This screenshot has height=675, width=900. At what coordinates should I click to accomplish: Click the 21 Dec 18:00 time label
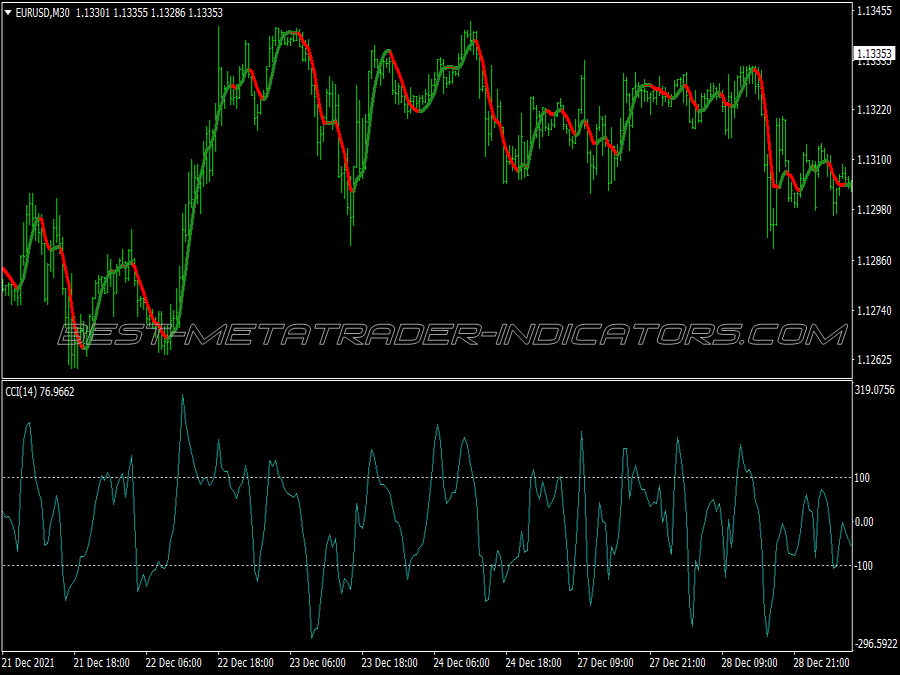coord(102,663)
